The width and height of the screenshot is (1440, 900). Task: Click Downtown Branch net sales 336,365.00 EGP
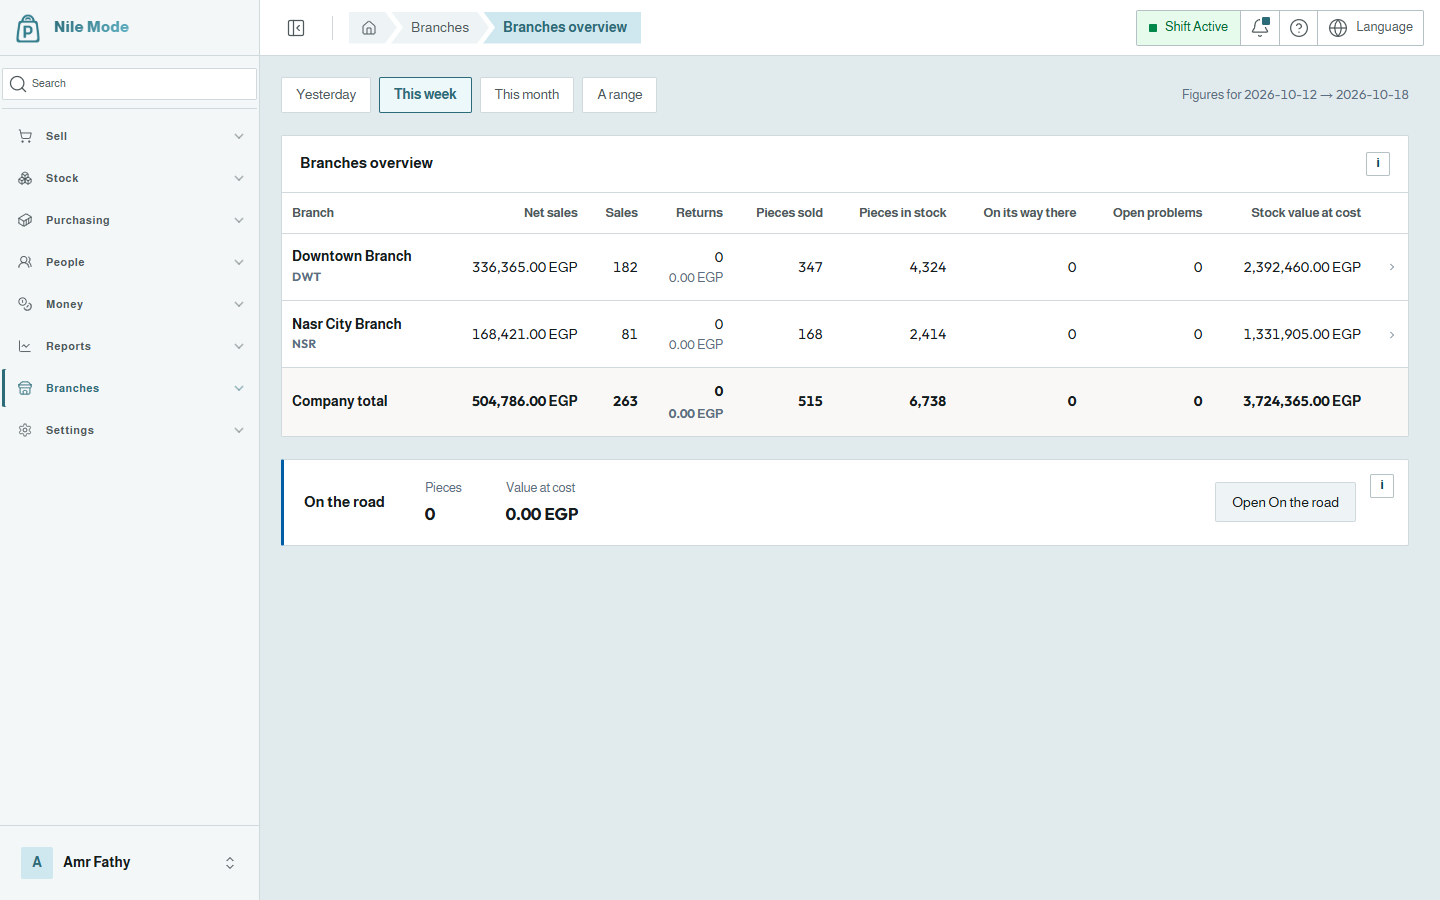[525, 267]
